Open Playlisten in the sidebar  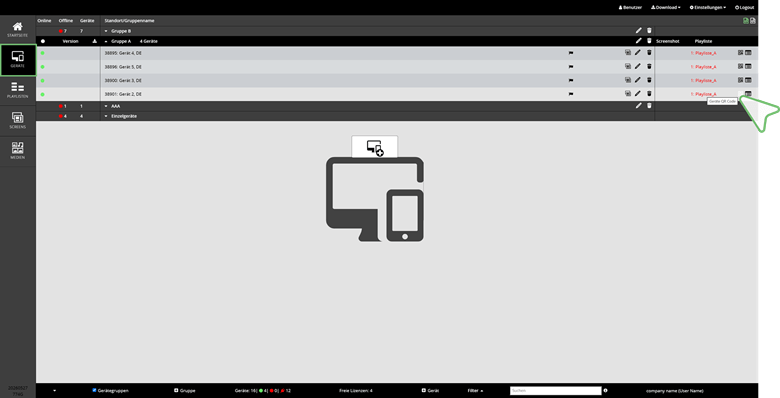(x=17, y=90)
